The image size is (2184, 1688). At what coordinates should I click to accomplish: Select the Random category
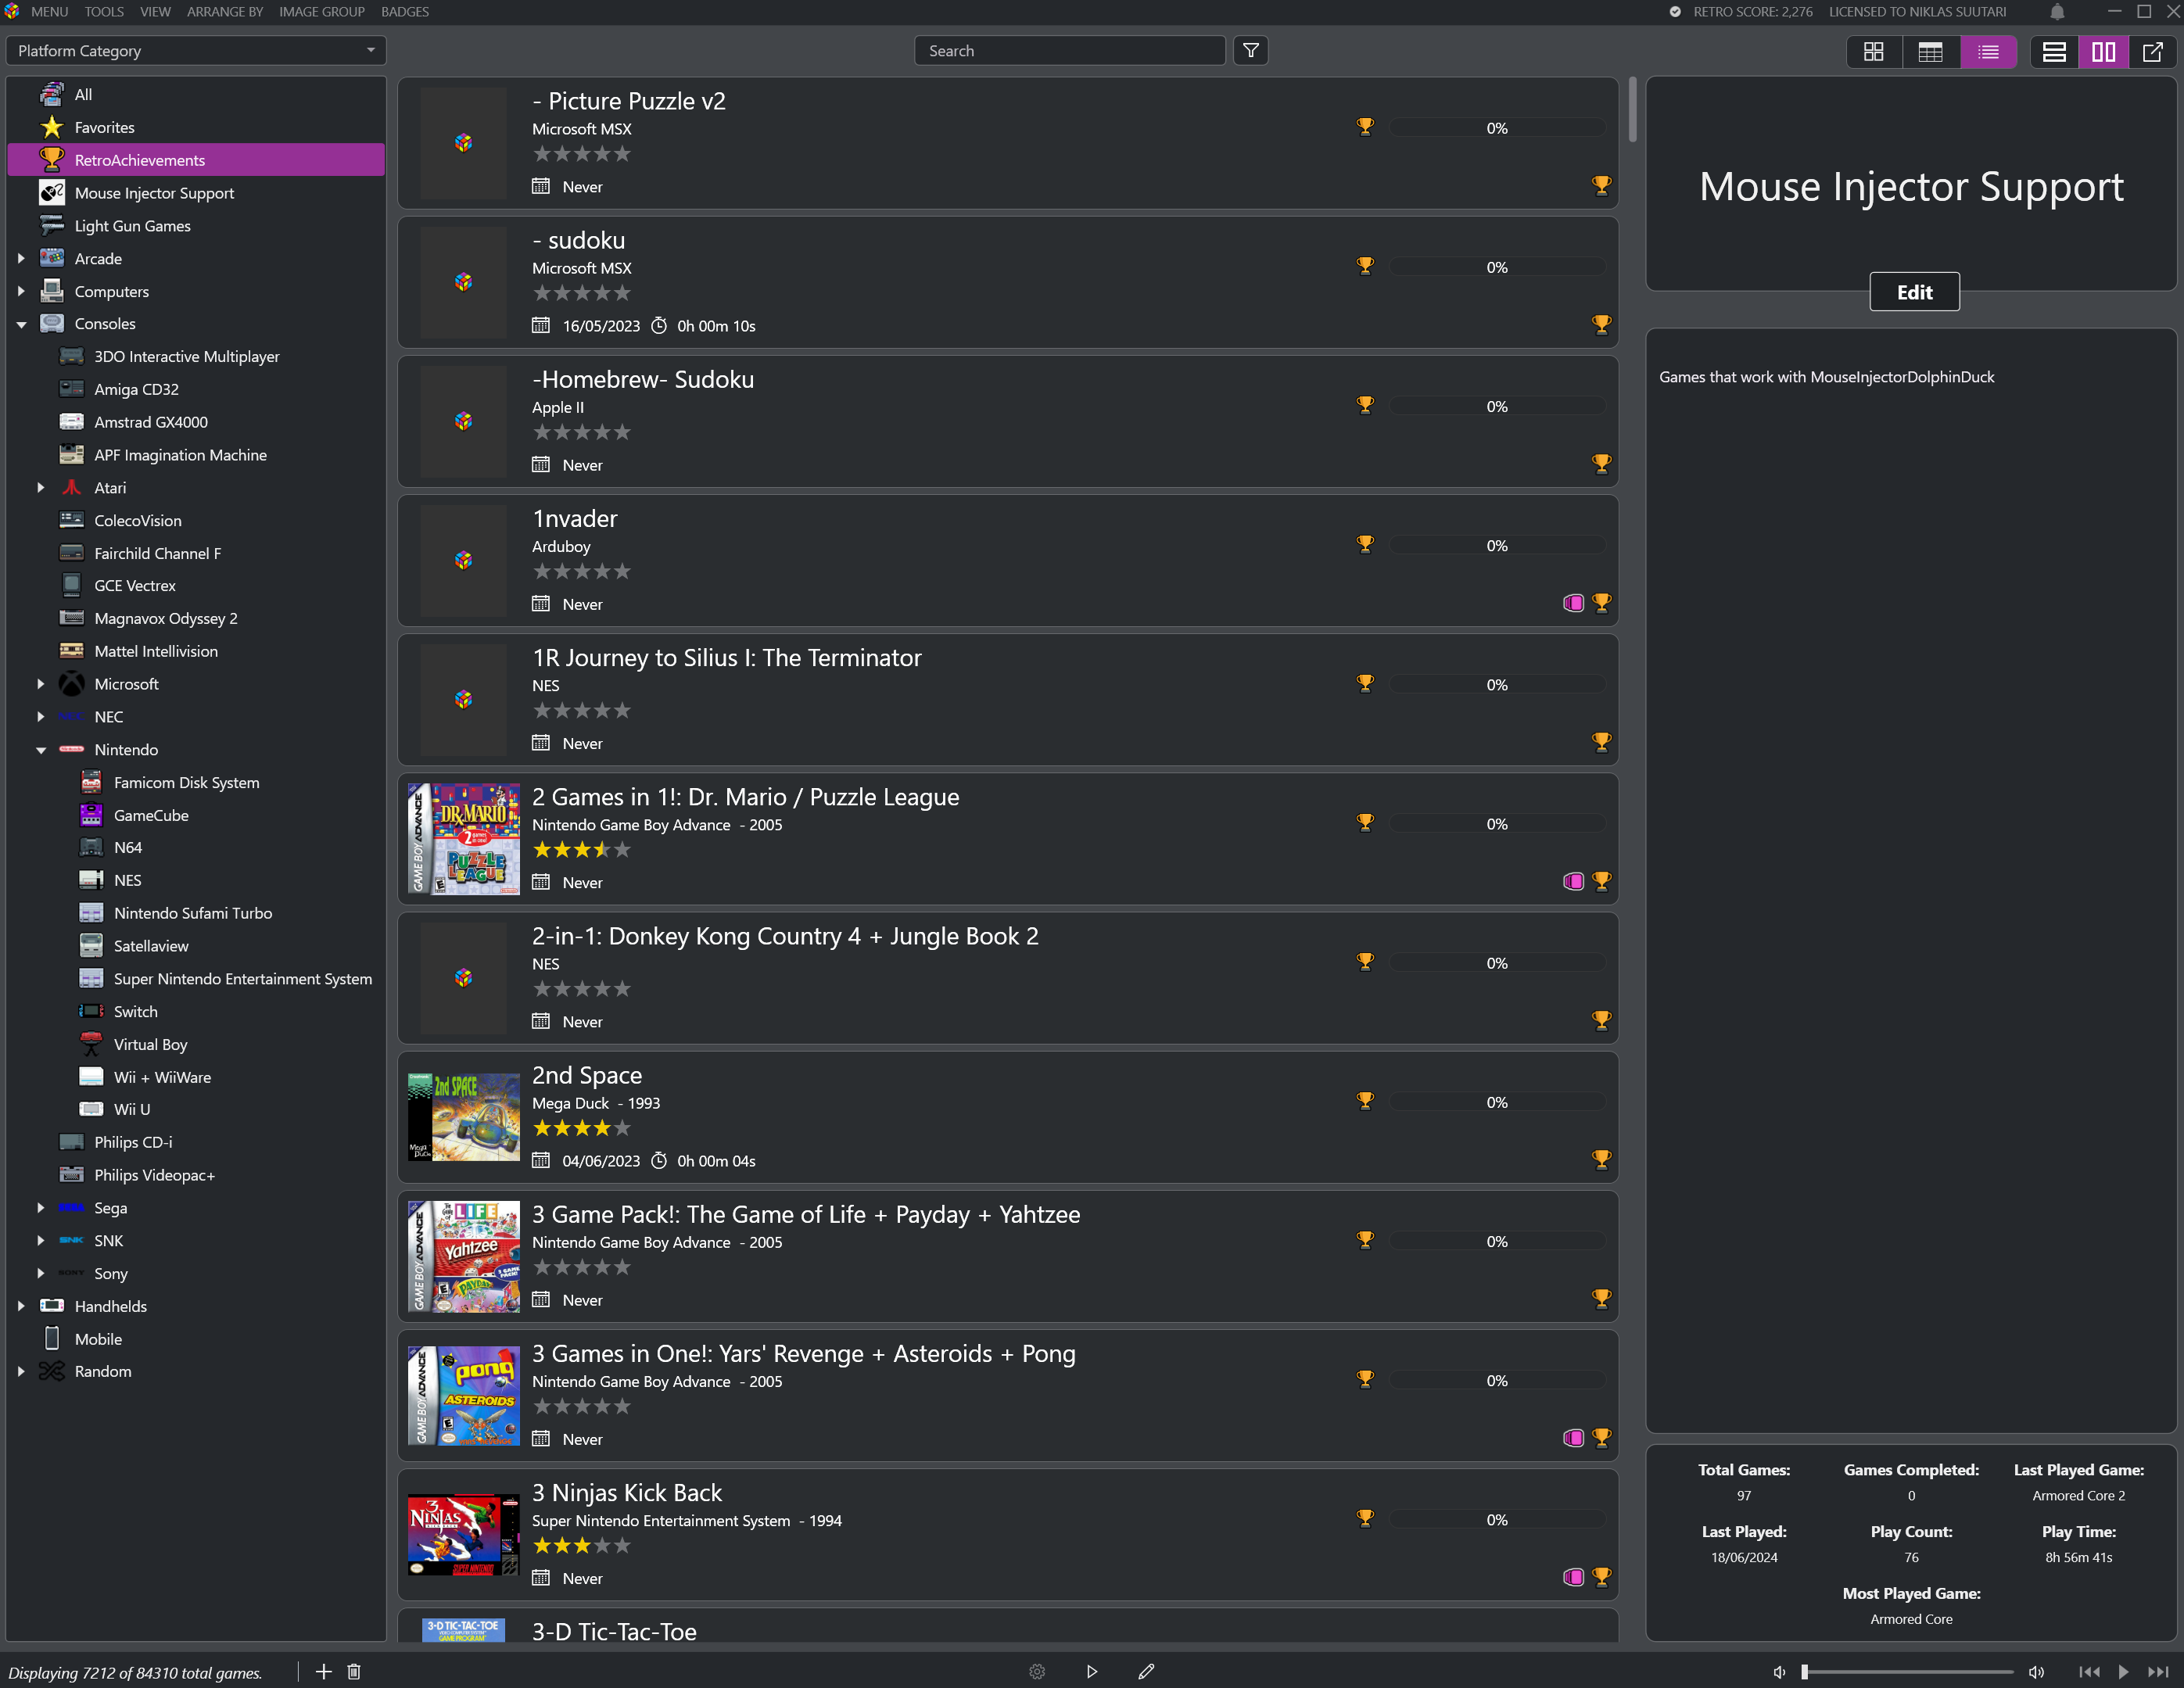196,1371
